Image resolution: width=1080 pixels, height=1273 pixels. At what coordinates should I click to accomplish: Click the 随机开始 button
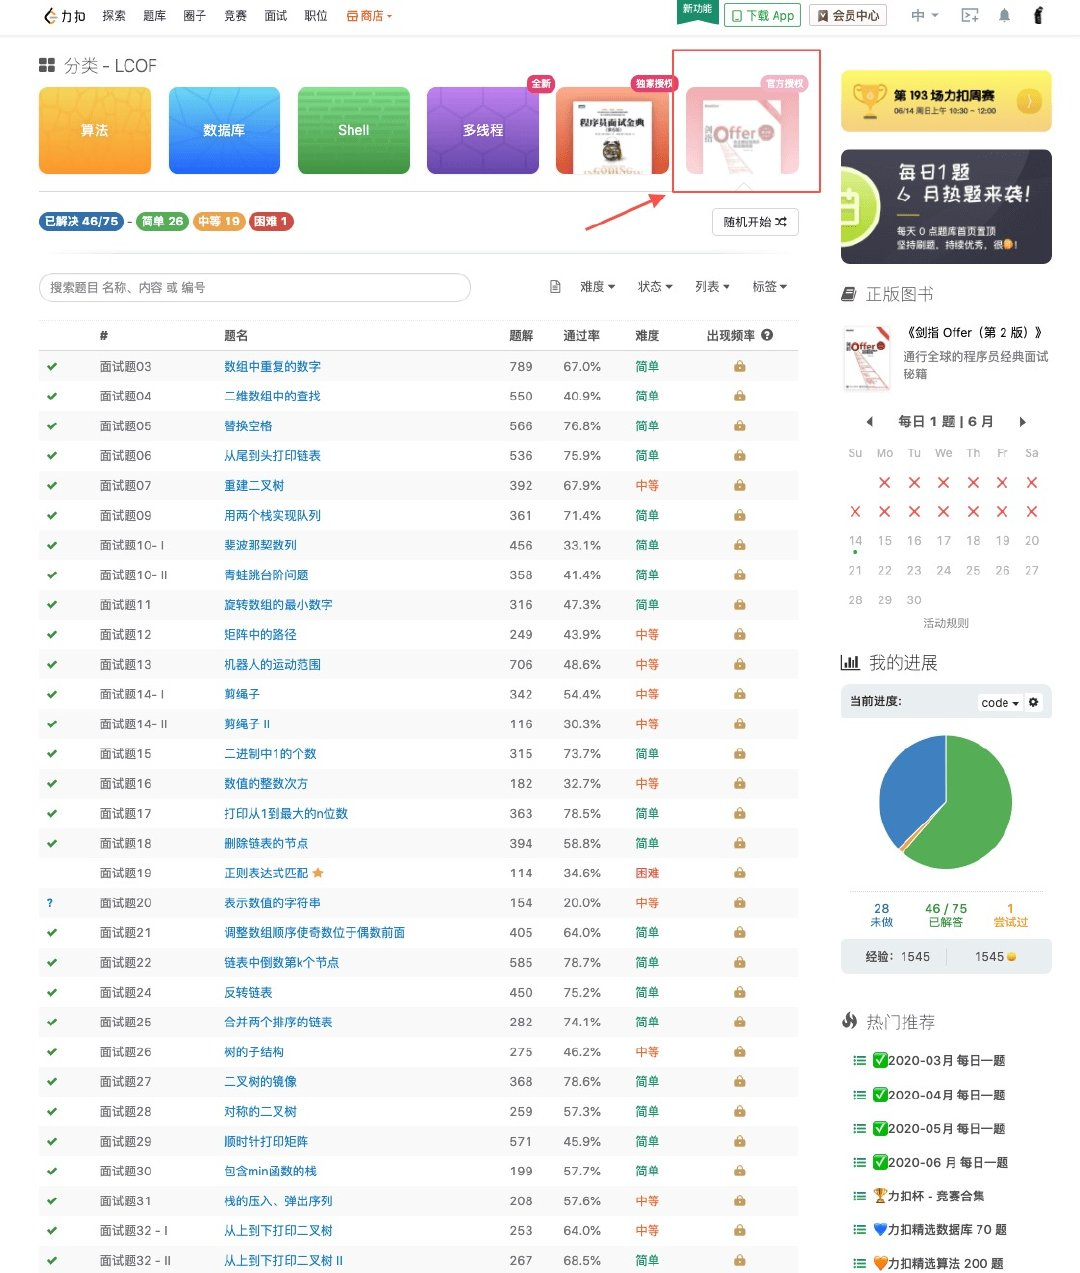(755, 222)
